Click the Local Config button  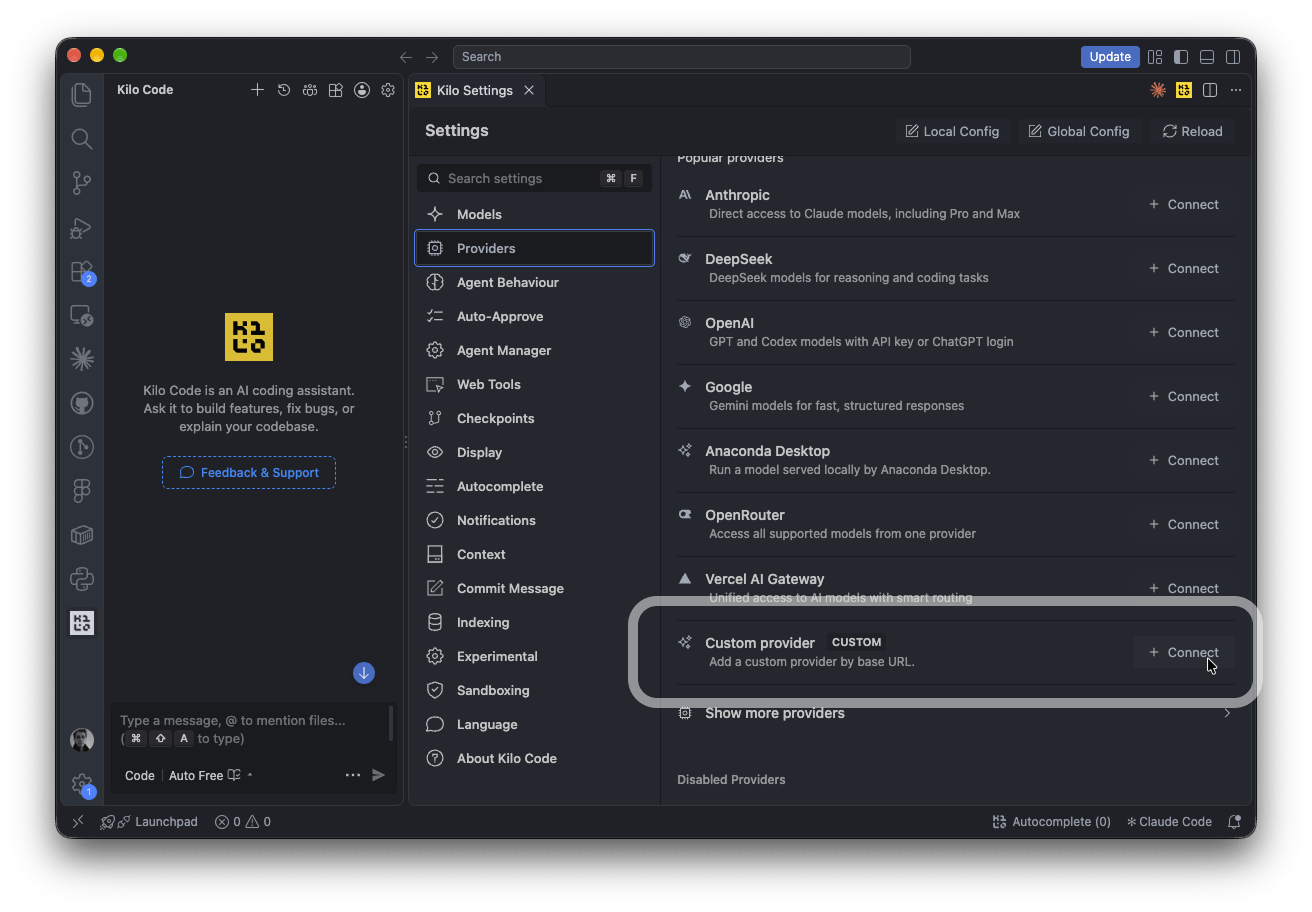point(952,131)
